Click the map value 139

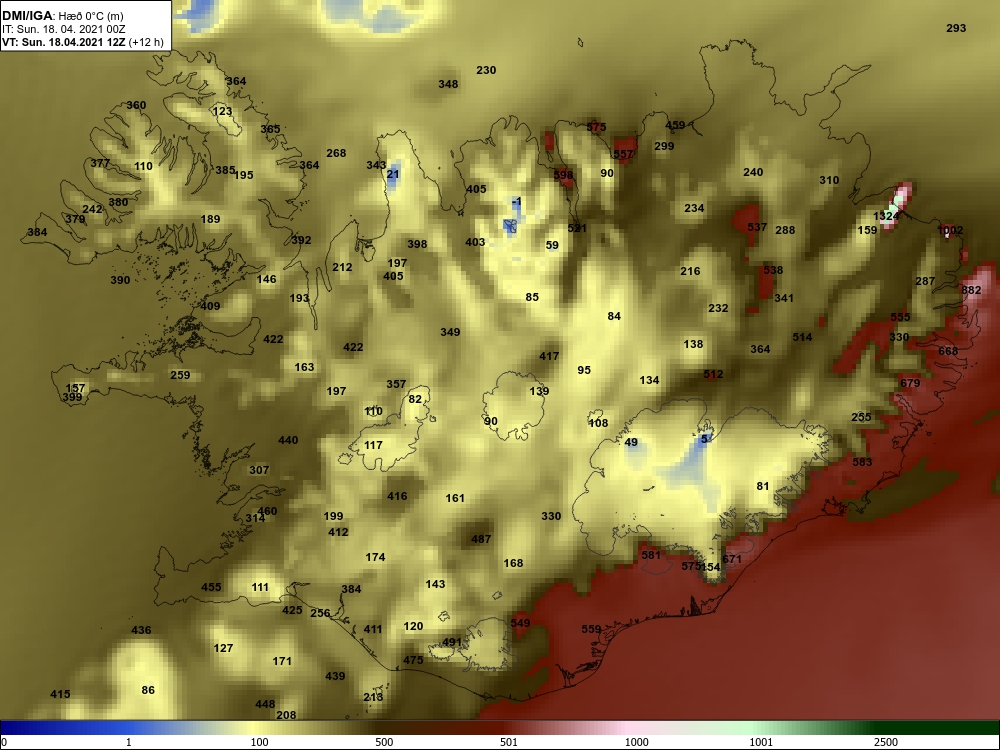pos(539,392)
